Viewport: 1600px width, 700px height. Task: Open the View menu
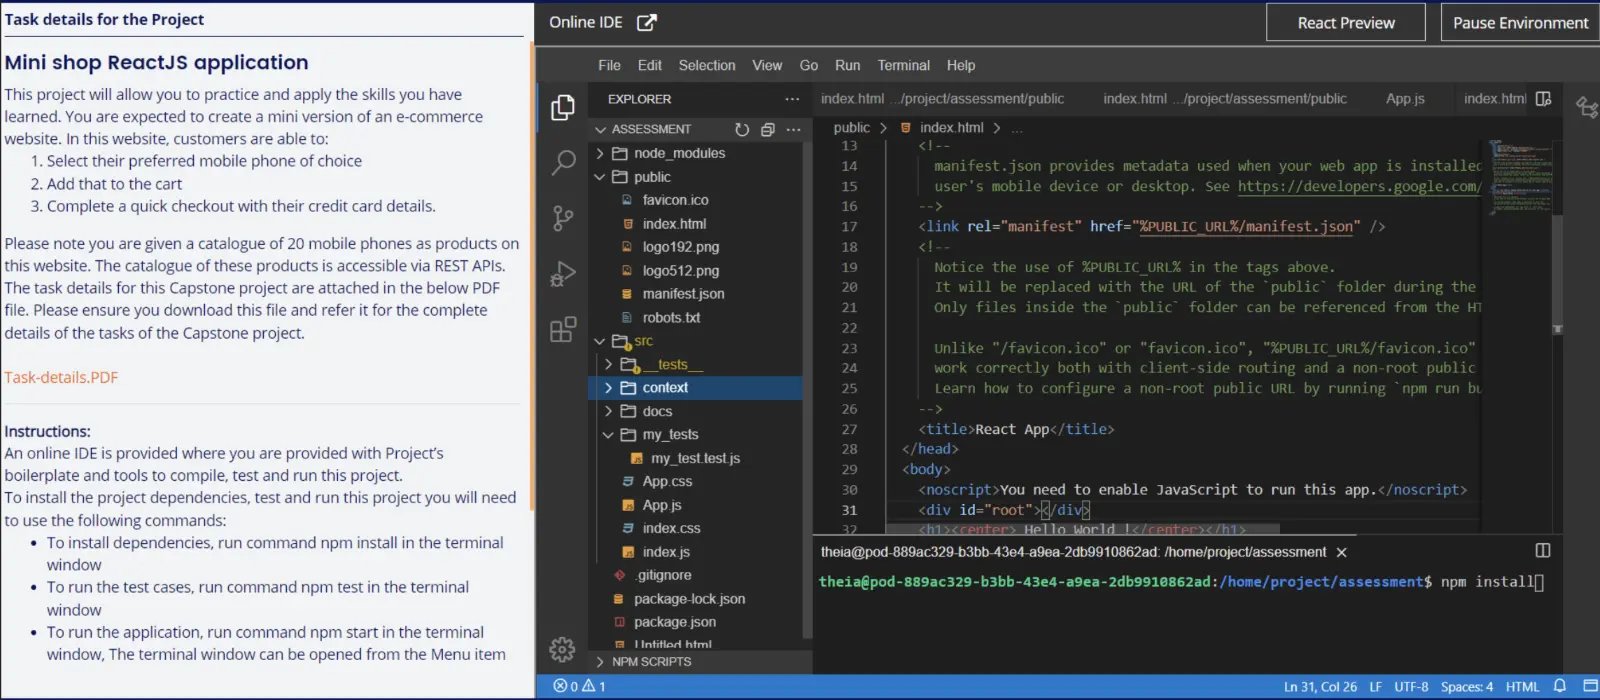coord(767,65)
